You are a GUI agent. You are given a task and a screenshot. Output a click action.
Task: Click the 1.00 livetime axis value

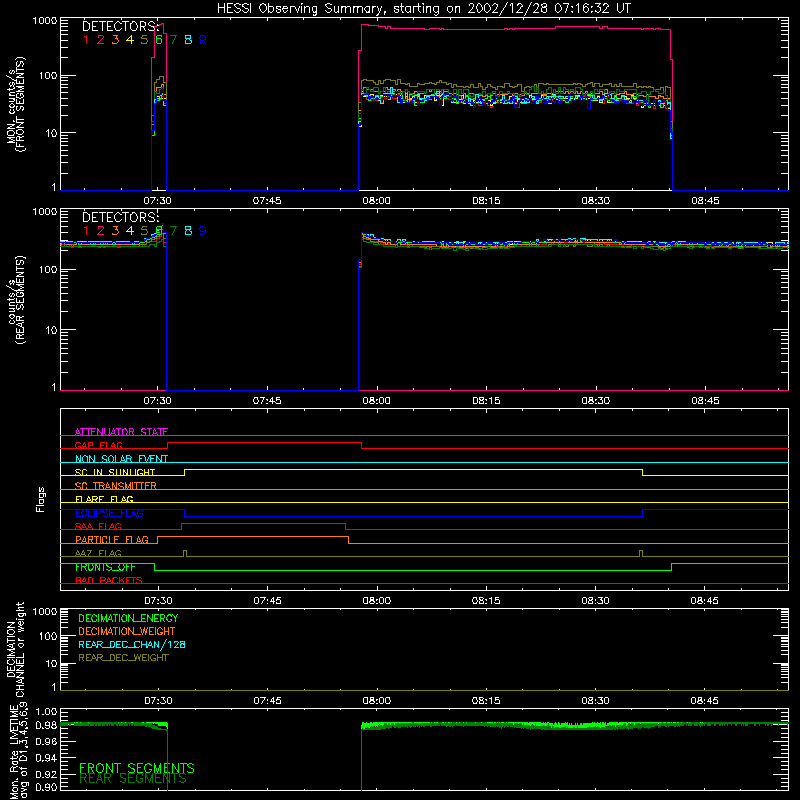pyautogui.click(x=46, y=712)
